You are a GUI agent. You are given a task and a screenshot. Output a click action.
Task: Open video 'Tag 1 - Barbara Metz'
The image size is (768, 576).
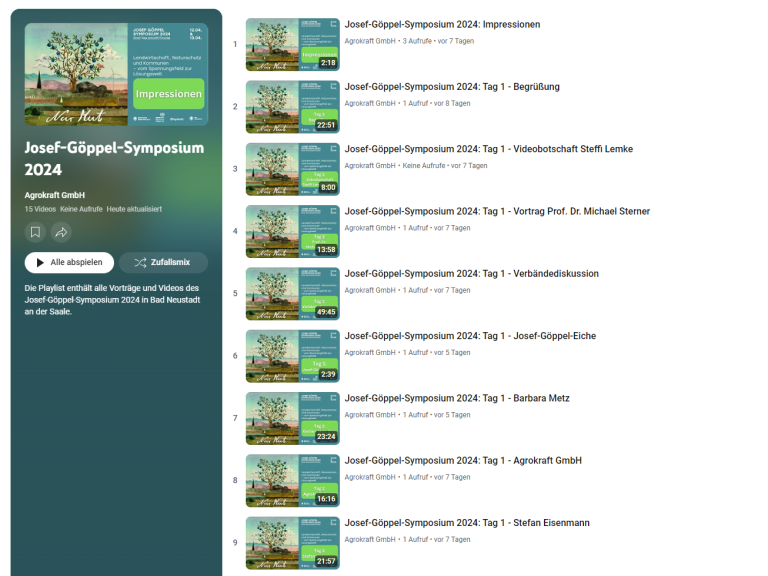coord(457,398)
